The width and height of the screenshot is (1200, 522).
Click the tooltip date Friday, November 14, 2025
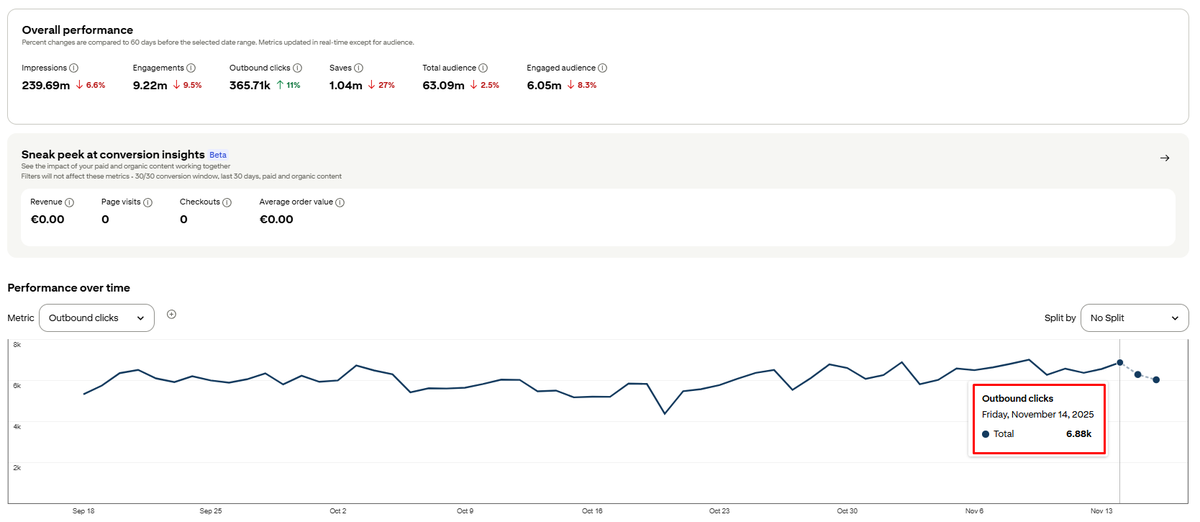coord(1037,413)
